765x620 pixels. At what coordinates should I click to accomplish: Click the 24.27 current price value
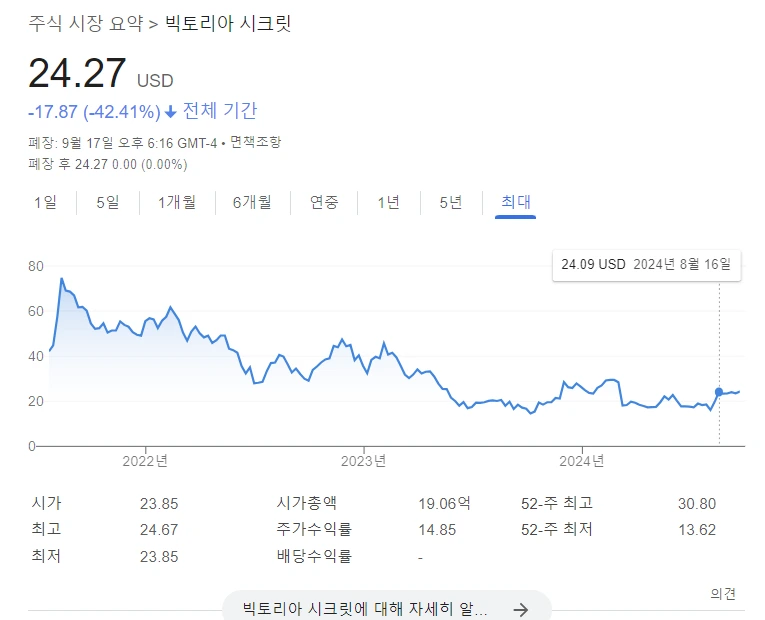(x=77, y=73)
